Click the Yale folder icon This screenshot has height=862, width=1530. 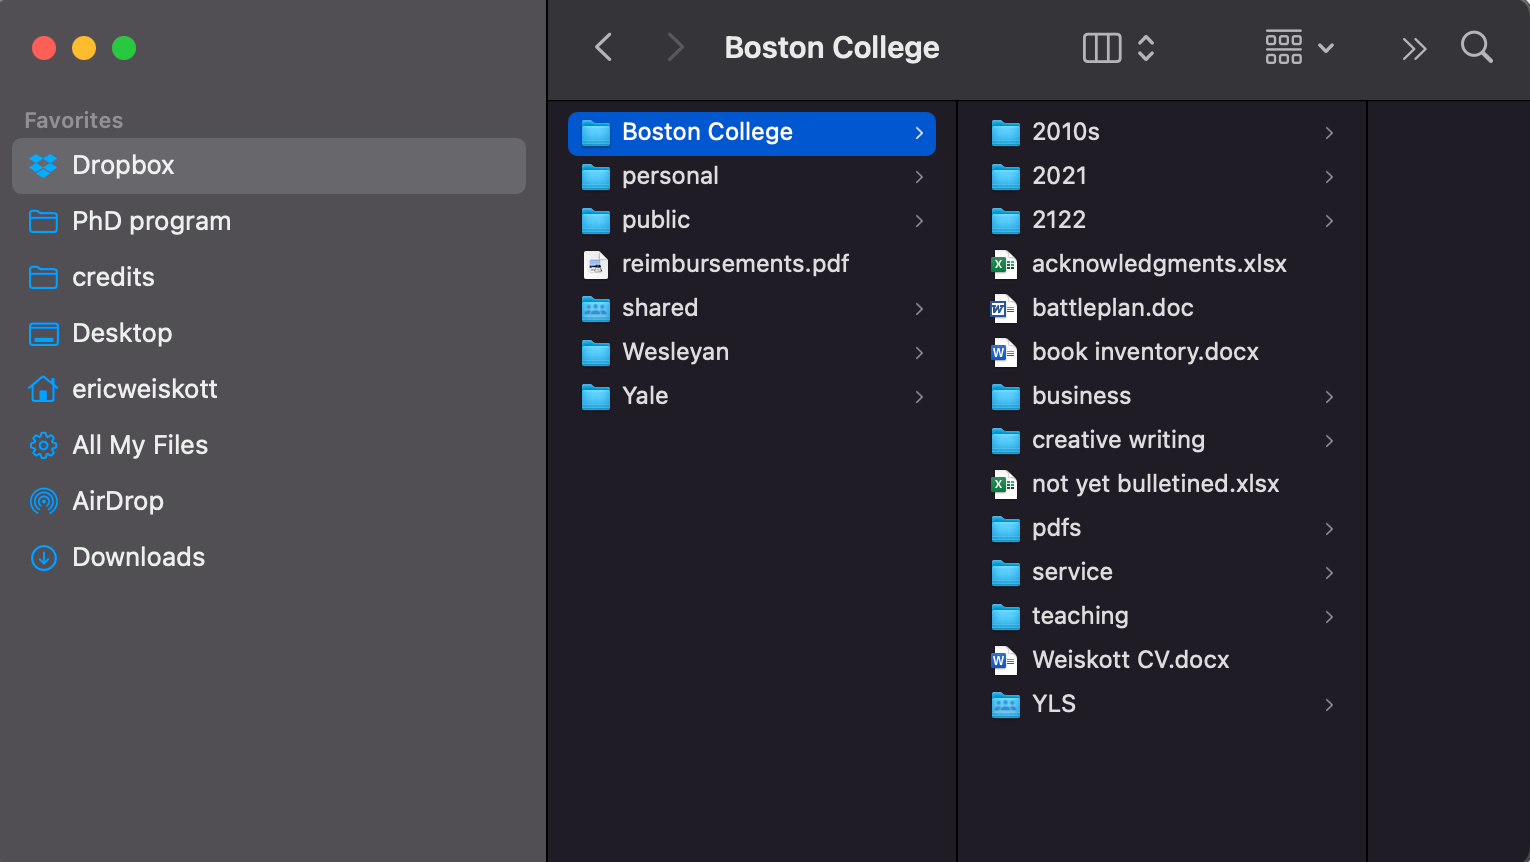click(596, 396)
